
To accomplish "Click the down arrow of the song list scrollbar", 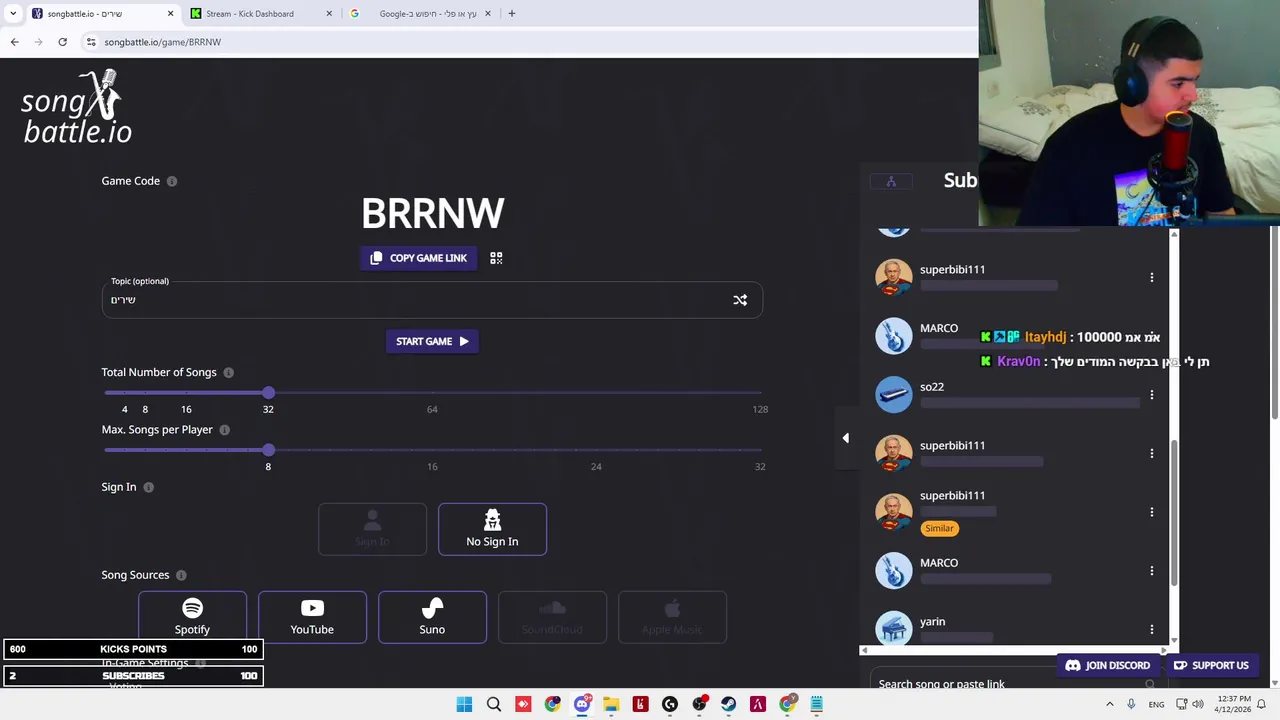I will 1174,640.
